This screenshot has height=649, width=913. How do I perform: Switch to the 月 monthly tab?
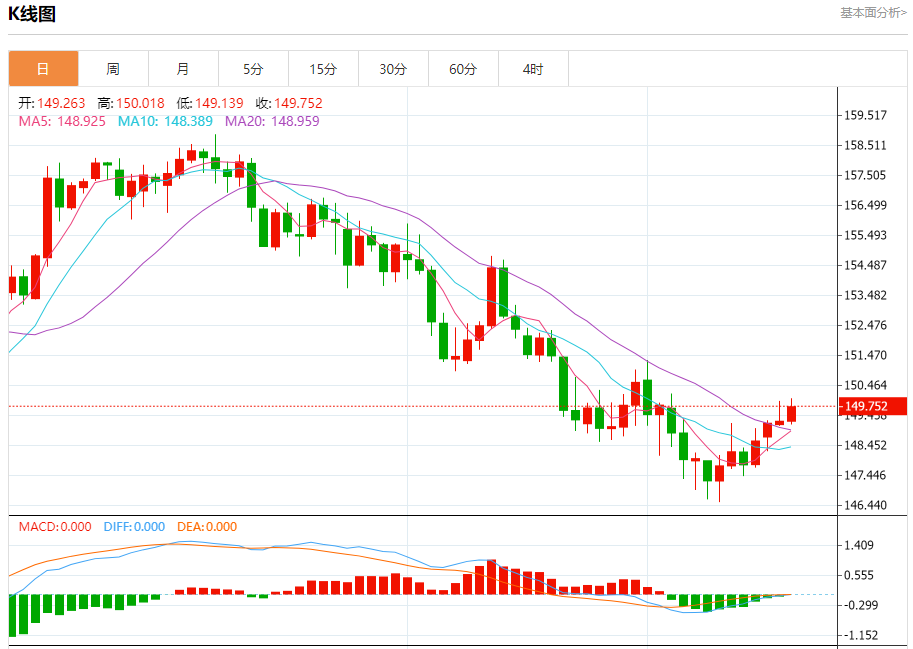point(183,69)
